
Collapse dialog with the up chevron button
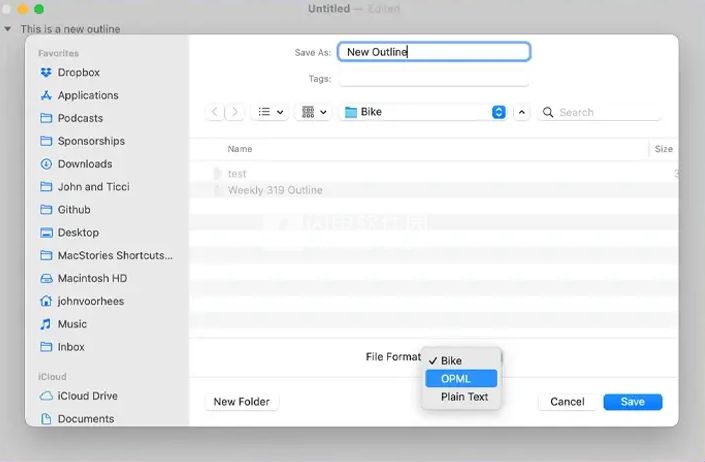click(522, 112)
